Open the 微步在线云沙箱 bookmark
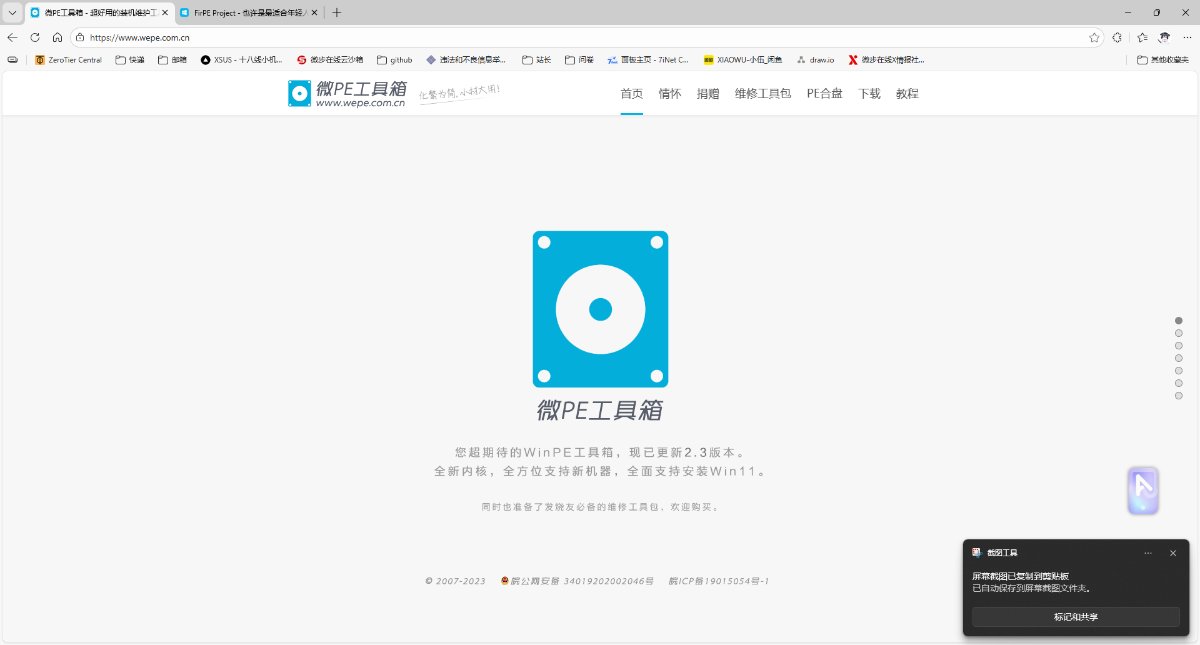Screen dimensions: 1200x645 click(329, 60)
